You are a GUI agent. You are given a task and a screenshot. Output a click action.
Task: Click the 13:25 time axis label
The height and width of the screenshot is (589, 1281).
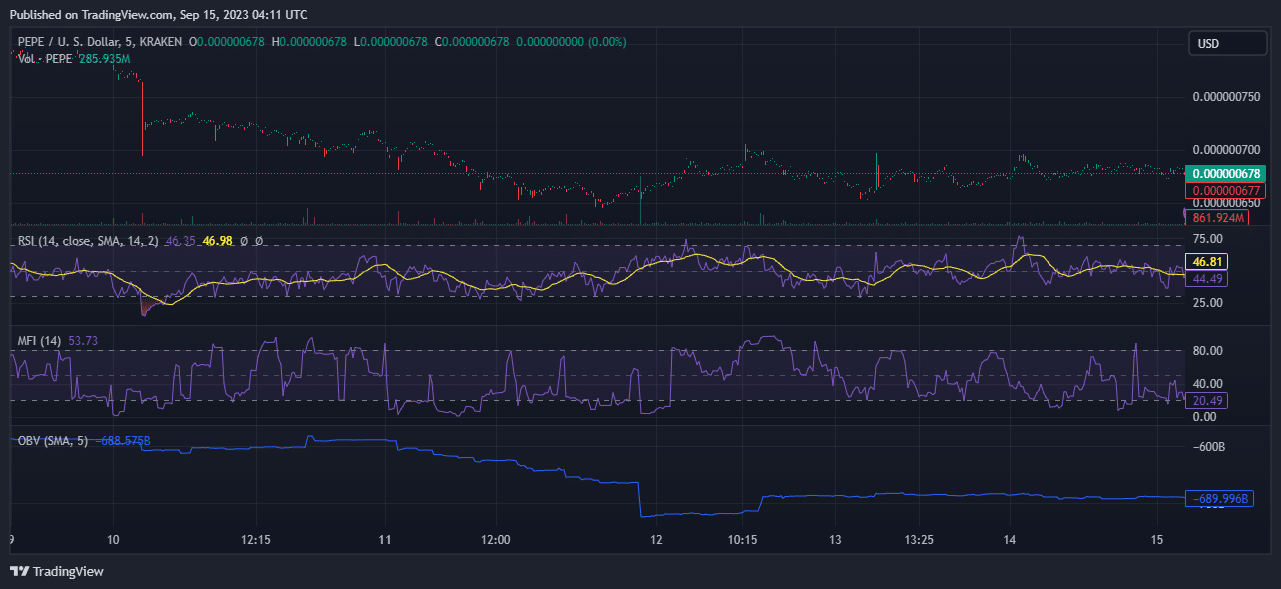(x=919, y=539)
